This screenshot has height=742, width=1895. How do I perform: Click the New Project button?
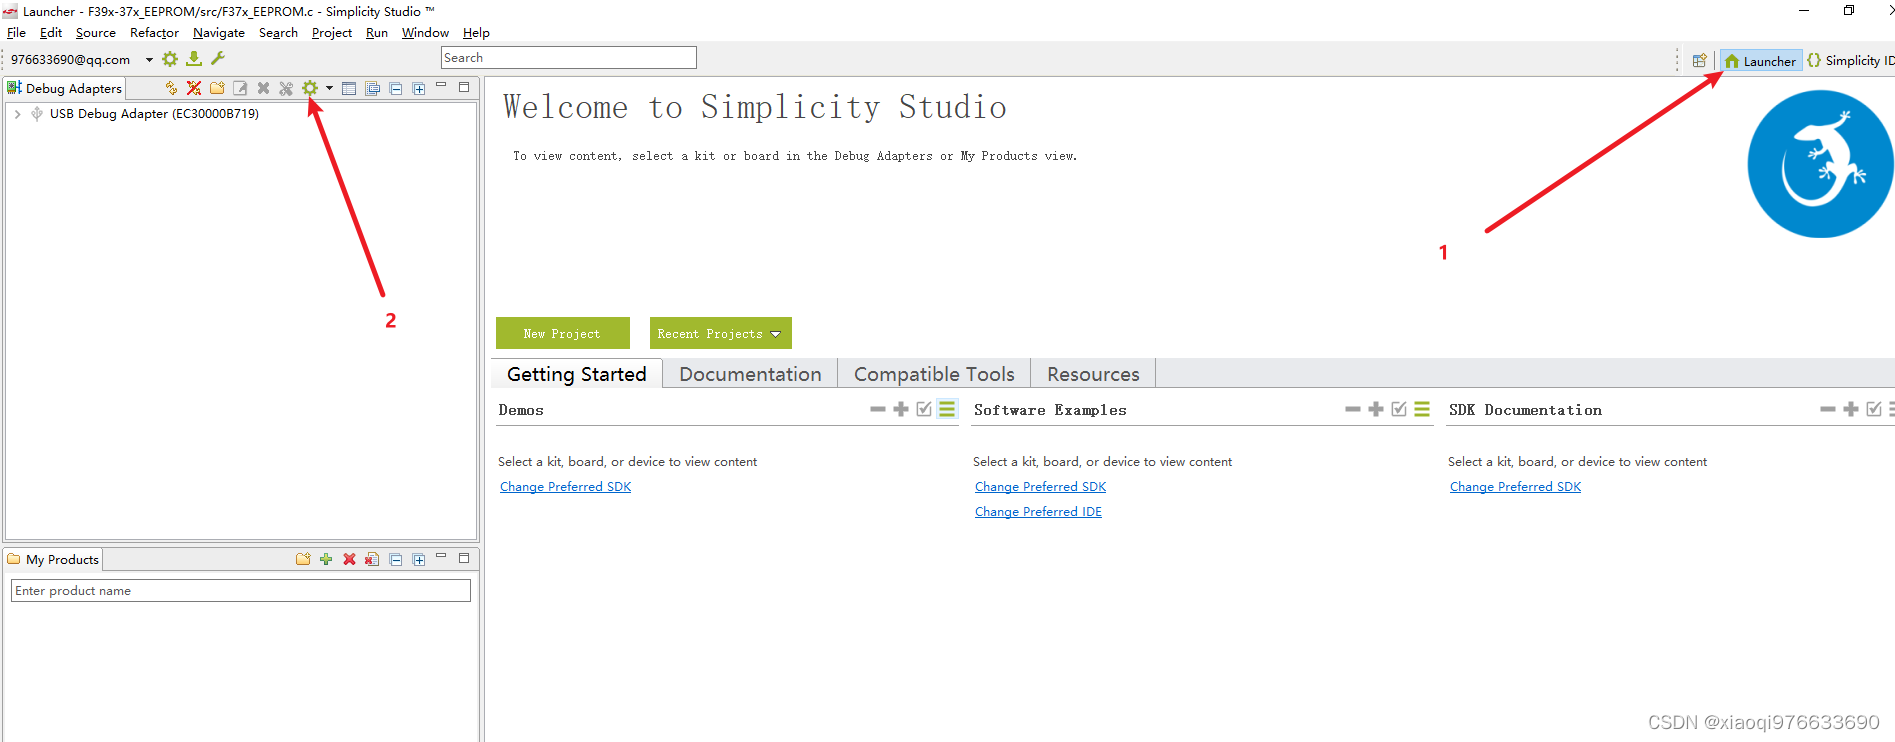pyautogui.click(x=562, y=333)
